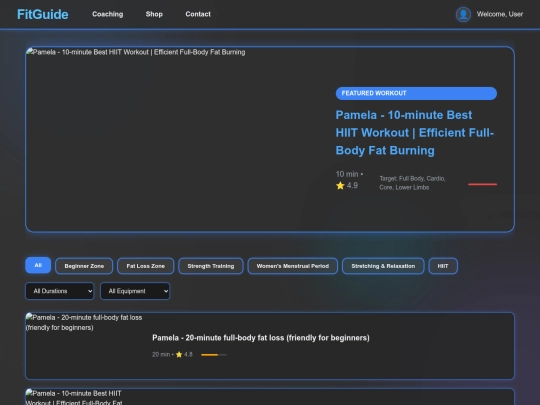Toggle the Fat Loss Zone filter
The image size is (540, 405).
tap(145, 266)
